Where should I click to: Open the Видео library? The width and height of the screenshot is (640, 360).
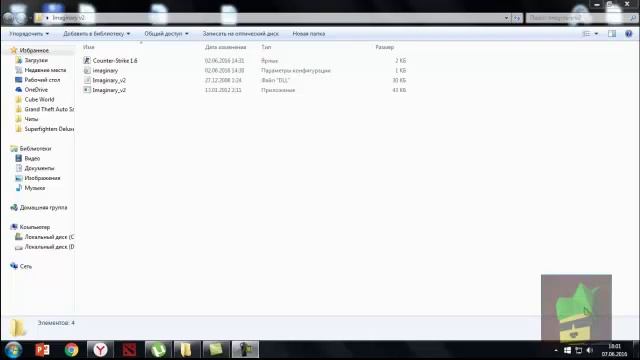pos(32,158)
